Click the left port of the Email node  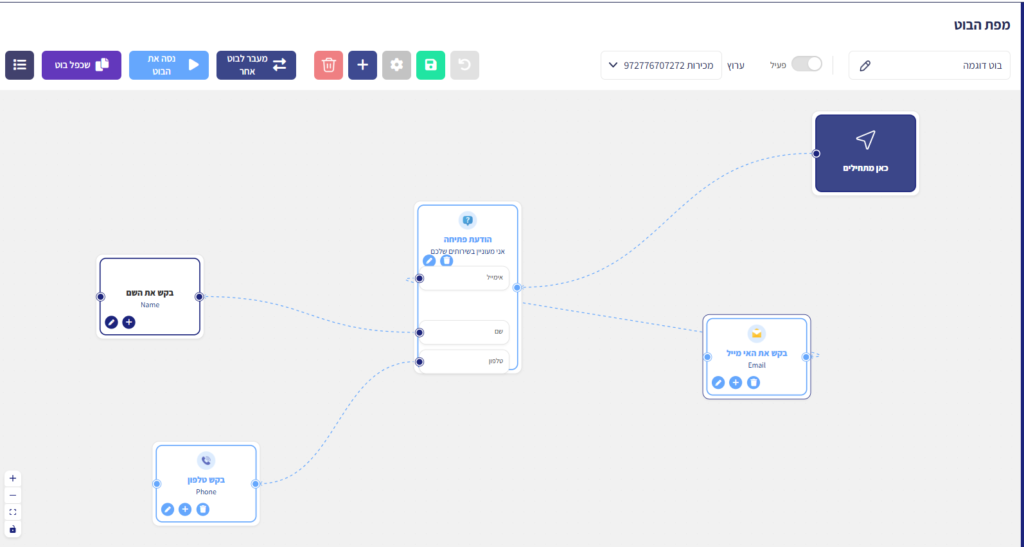tap(707, 357)
